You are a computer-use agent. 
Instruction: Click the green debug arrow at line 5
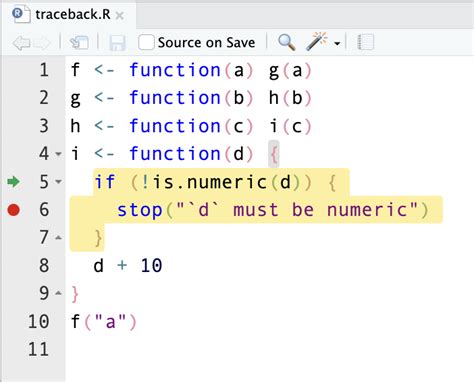(x=14, y=182)
